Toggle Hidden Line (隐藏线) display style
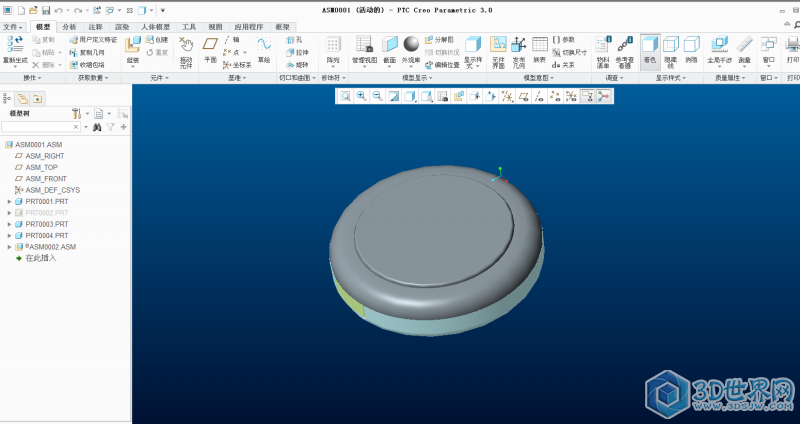Image resolution: width=800 pixels, height=424 pixels. click(671, 51)
